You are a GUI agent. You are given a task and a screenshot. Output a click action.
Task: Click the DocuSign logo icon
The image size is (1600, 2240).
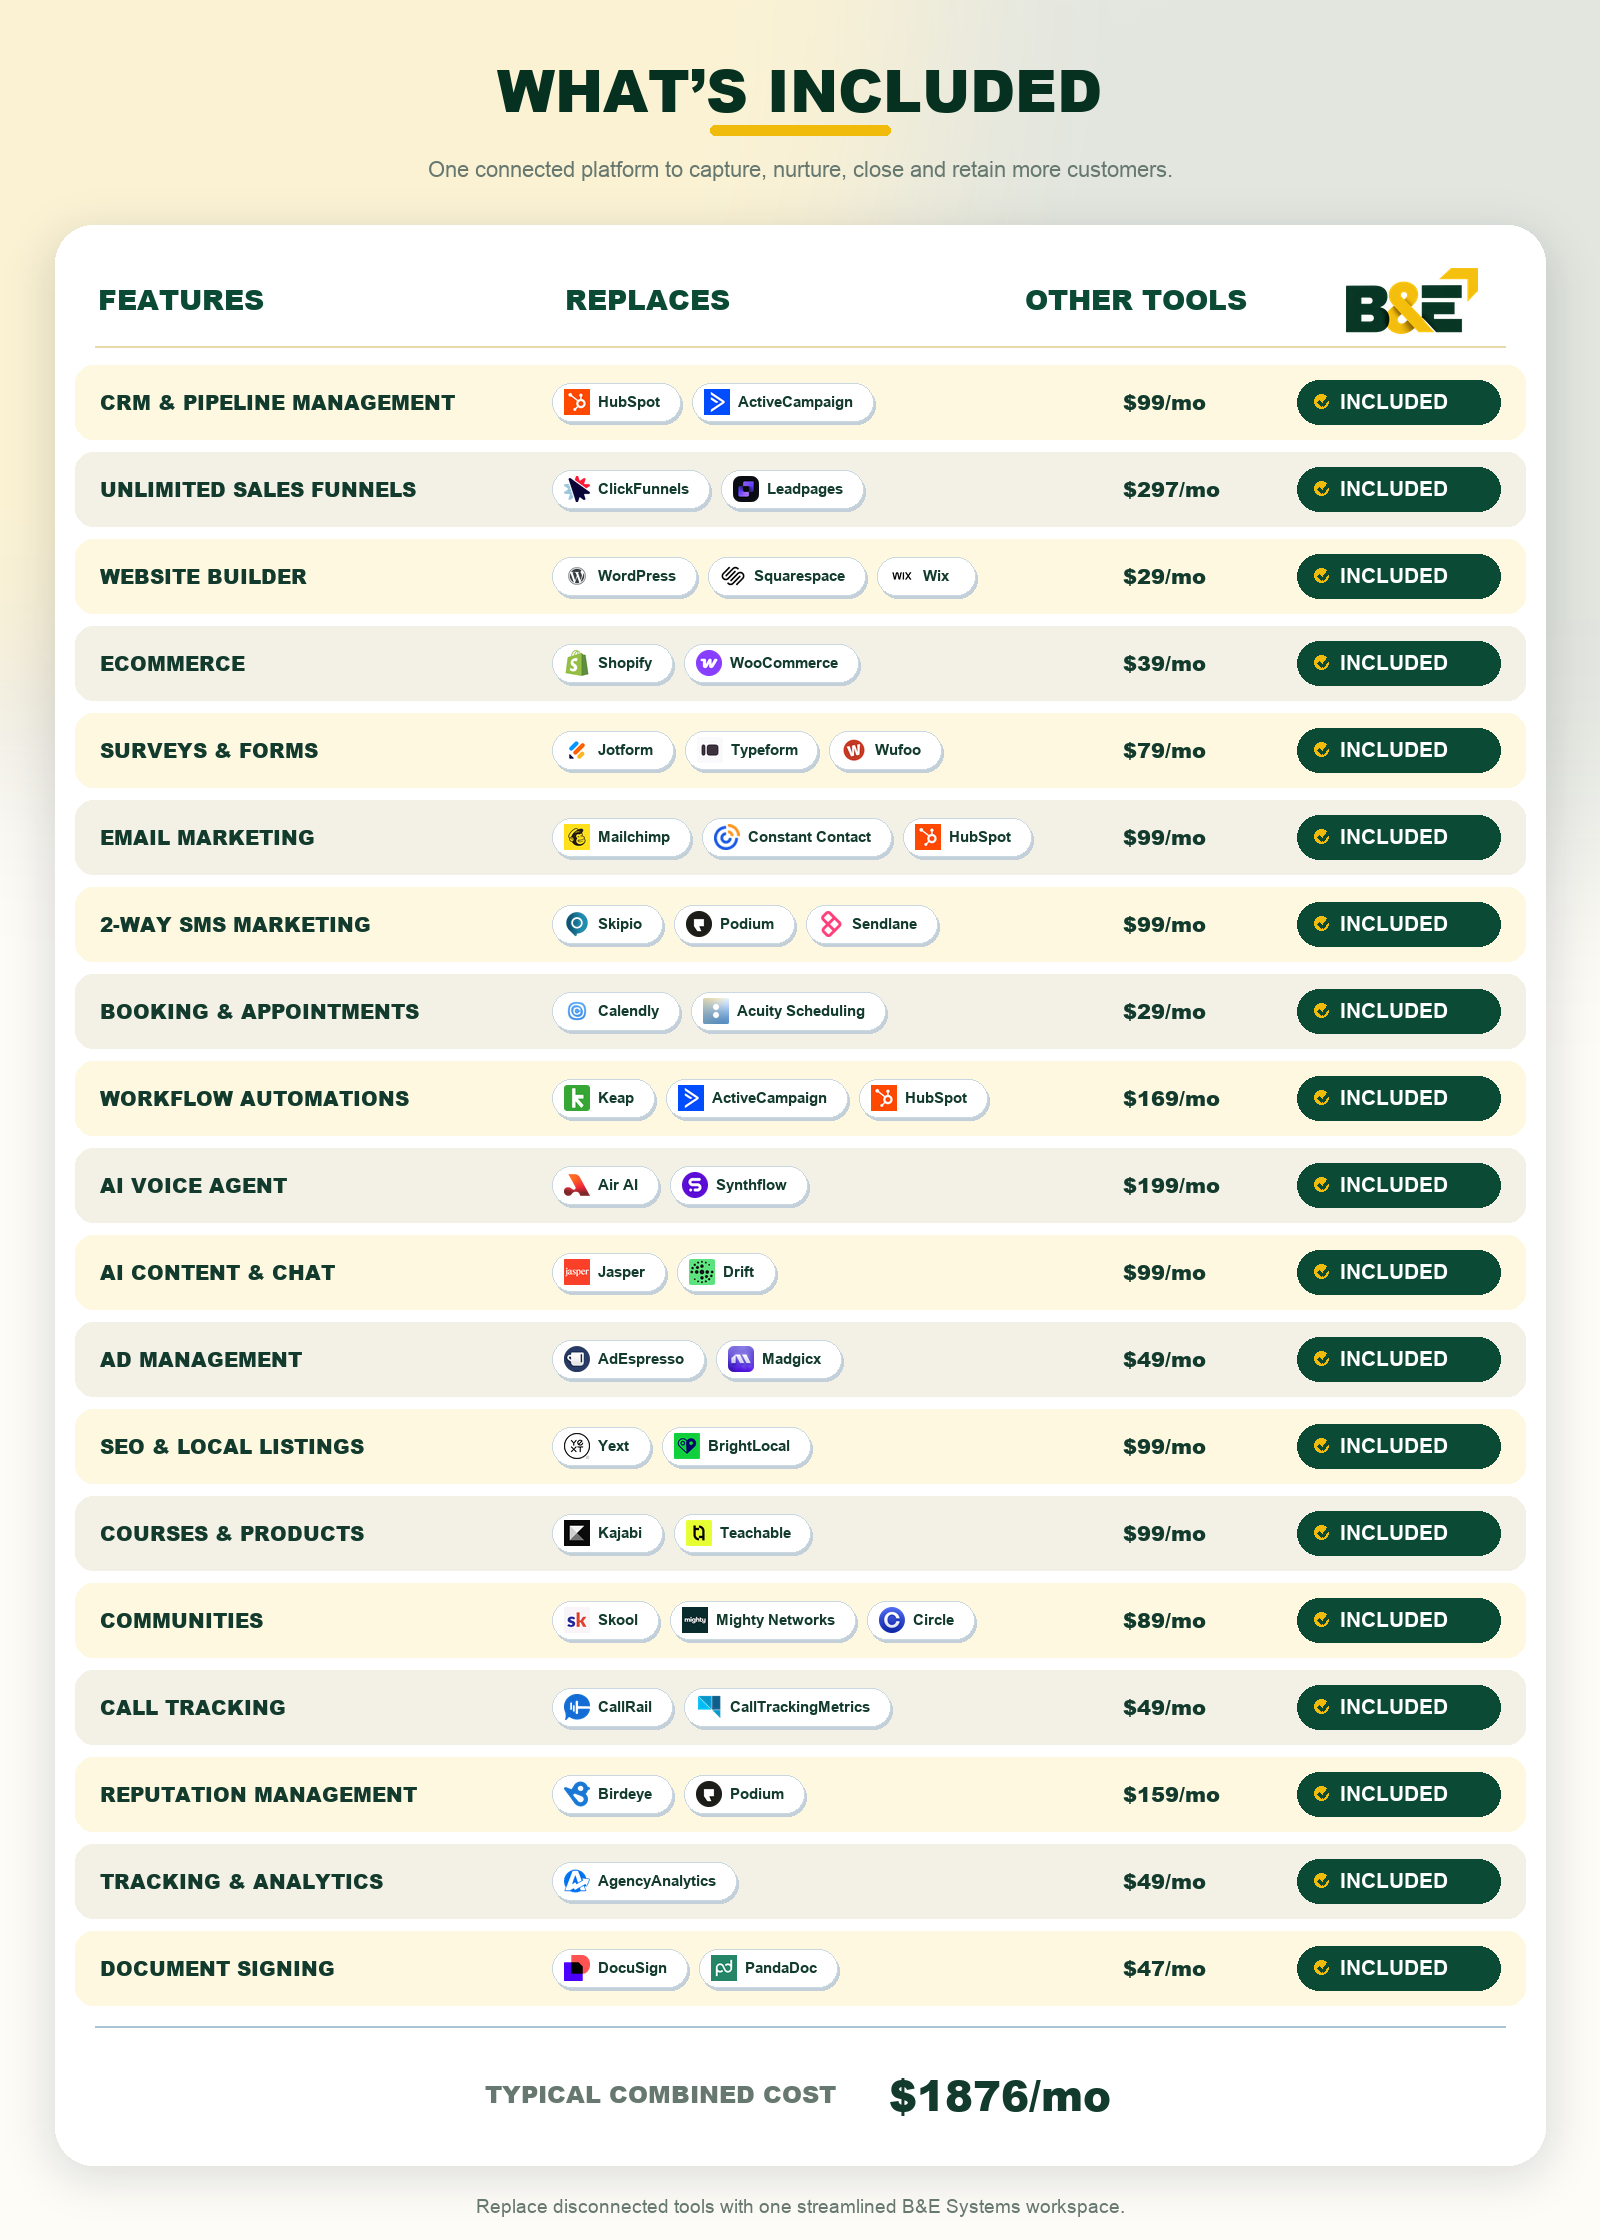tap(577, 1968)
